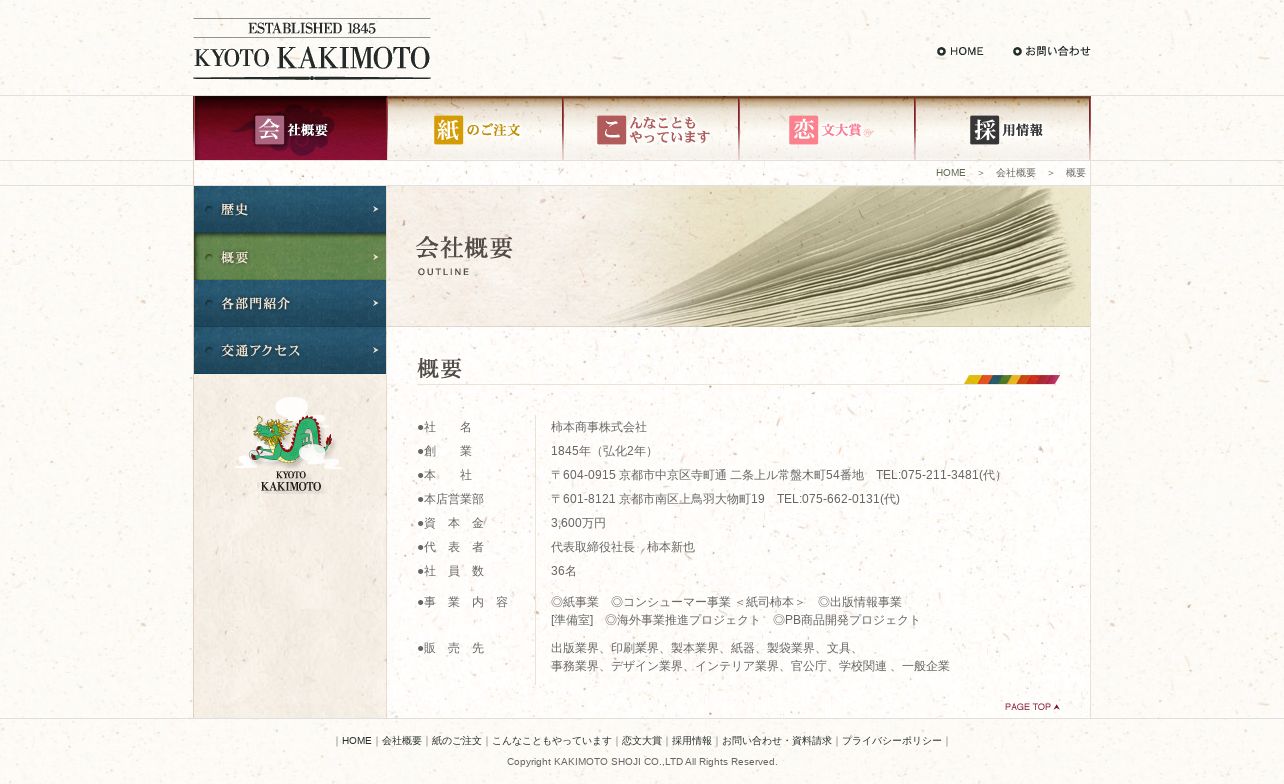Open the 交通アクセス sidebar menu item
The width and height of the screenshot is (1284, 784).
(290, 351)
